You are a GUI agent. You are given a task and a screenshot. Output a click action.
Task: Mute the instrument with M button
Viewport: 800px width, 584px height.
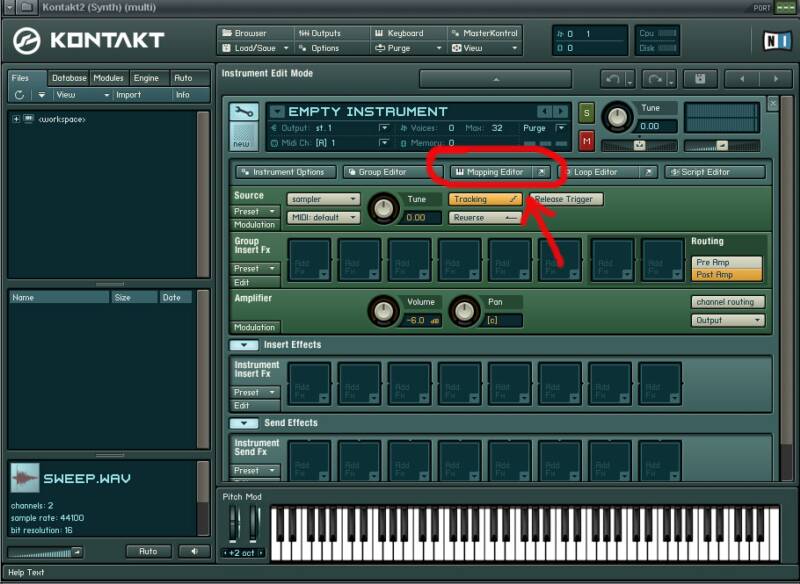(x=586, y=141)
